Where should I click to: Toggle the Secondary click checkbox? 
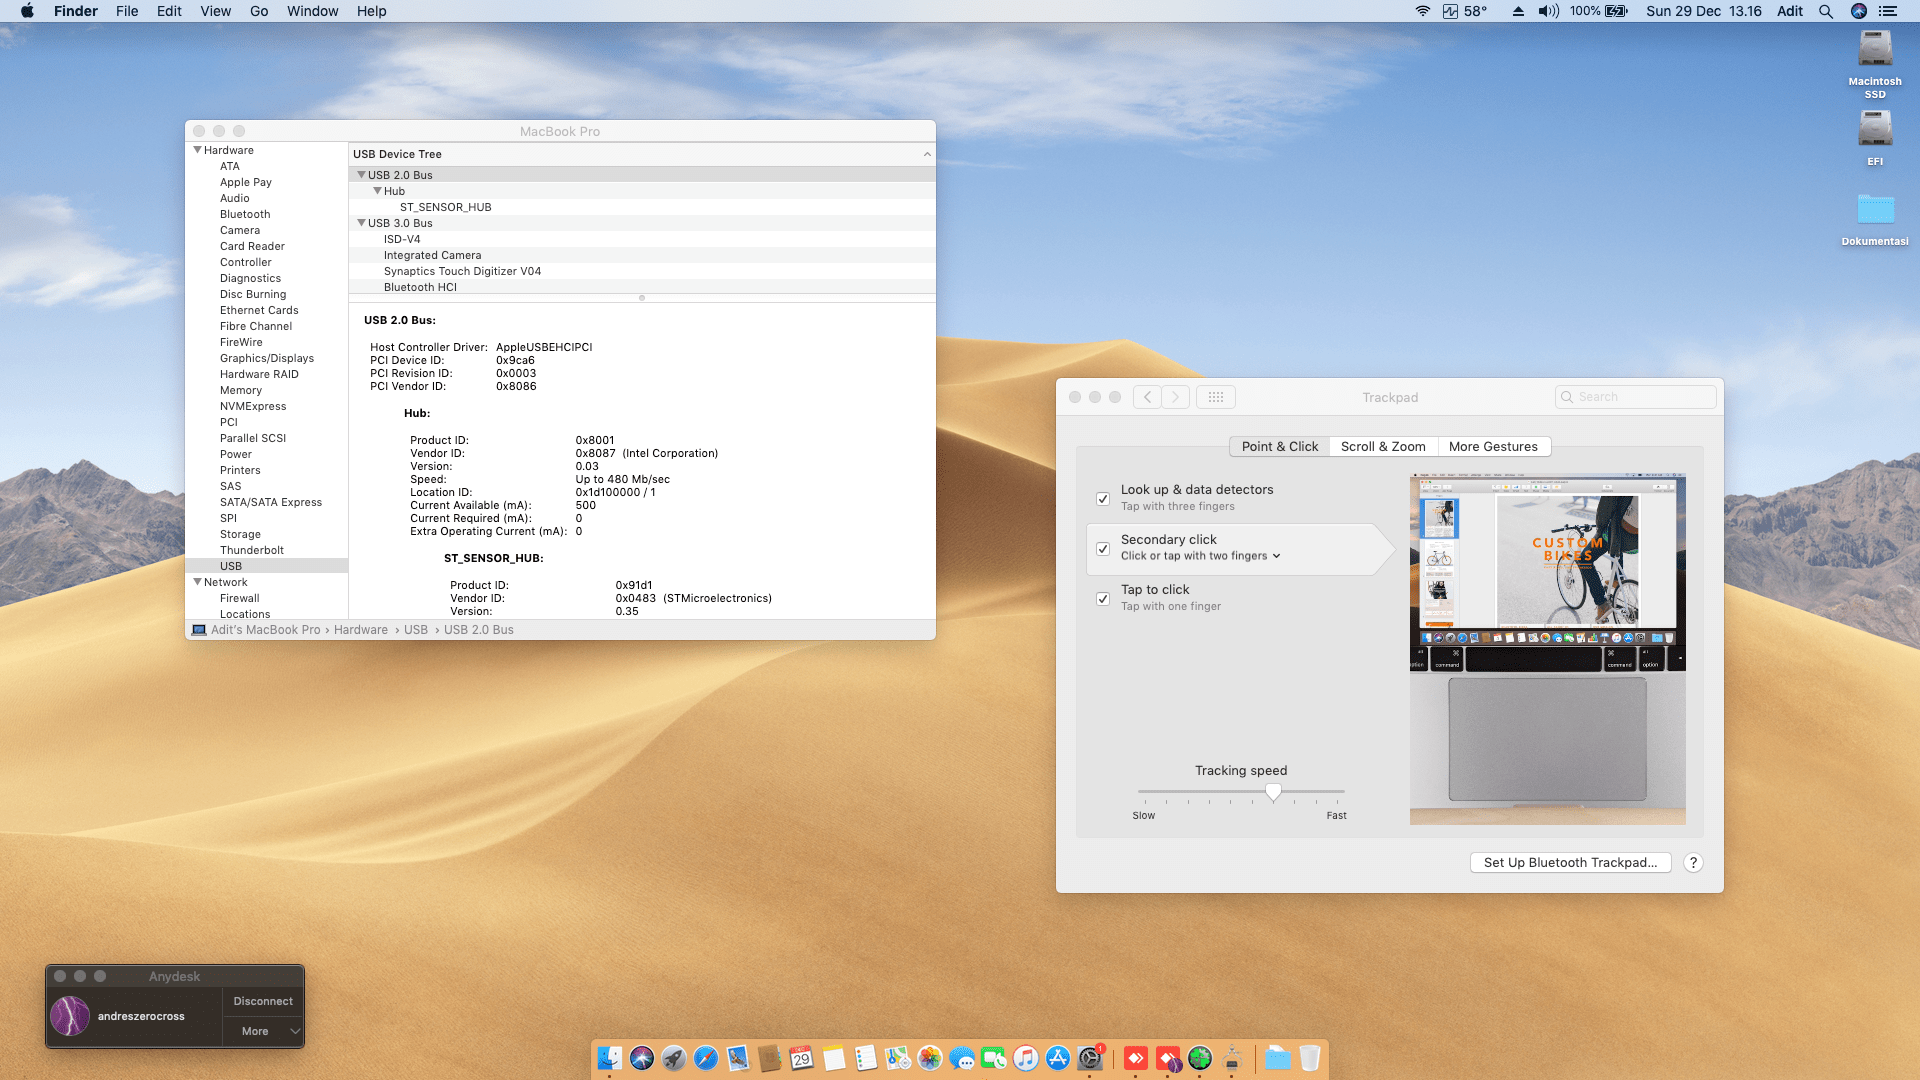click(1103, 549)
